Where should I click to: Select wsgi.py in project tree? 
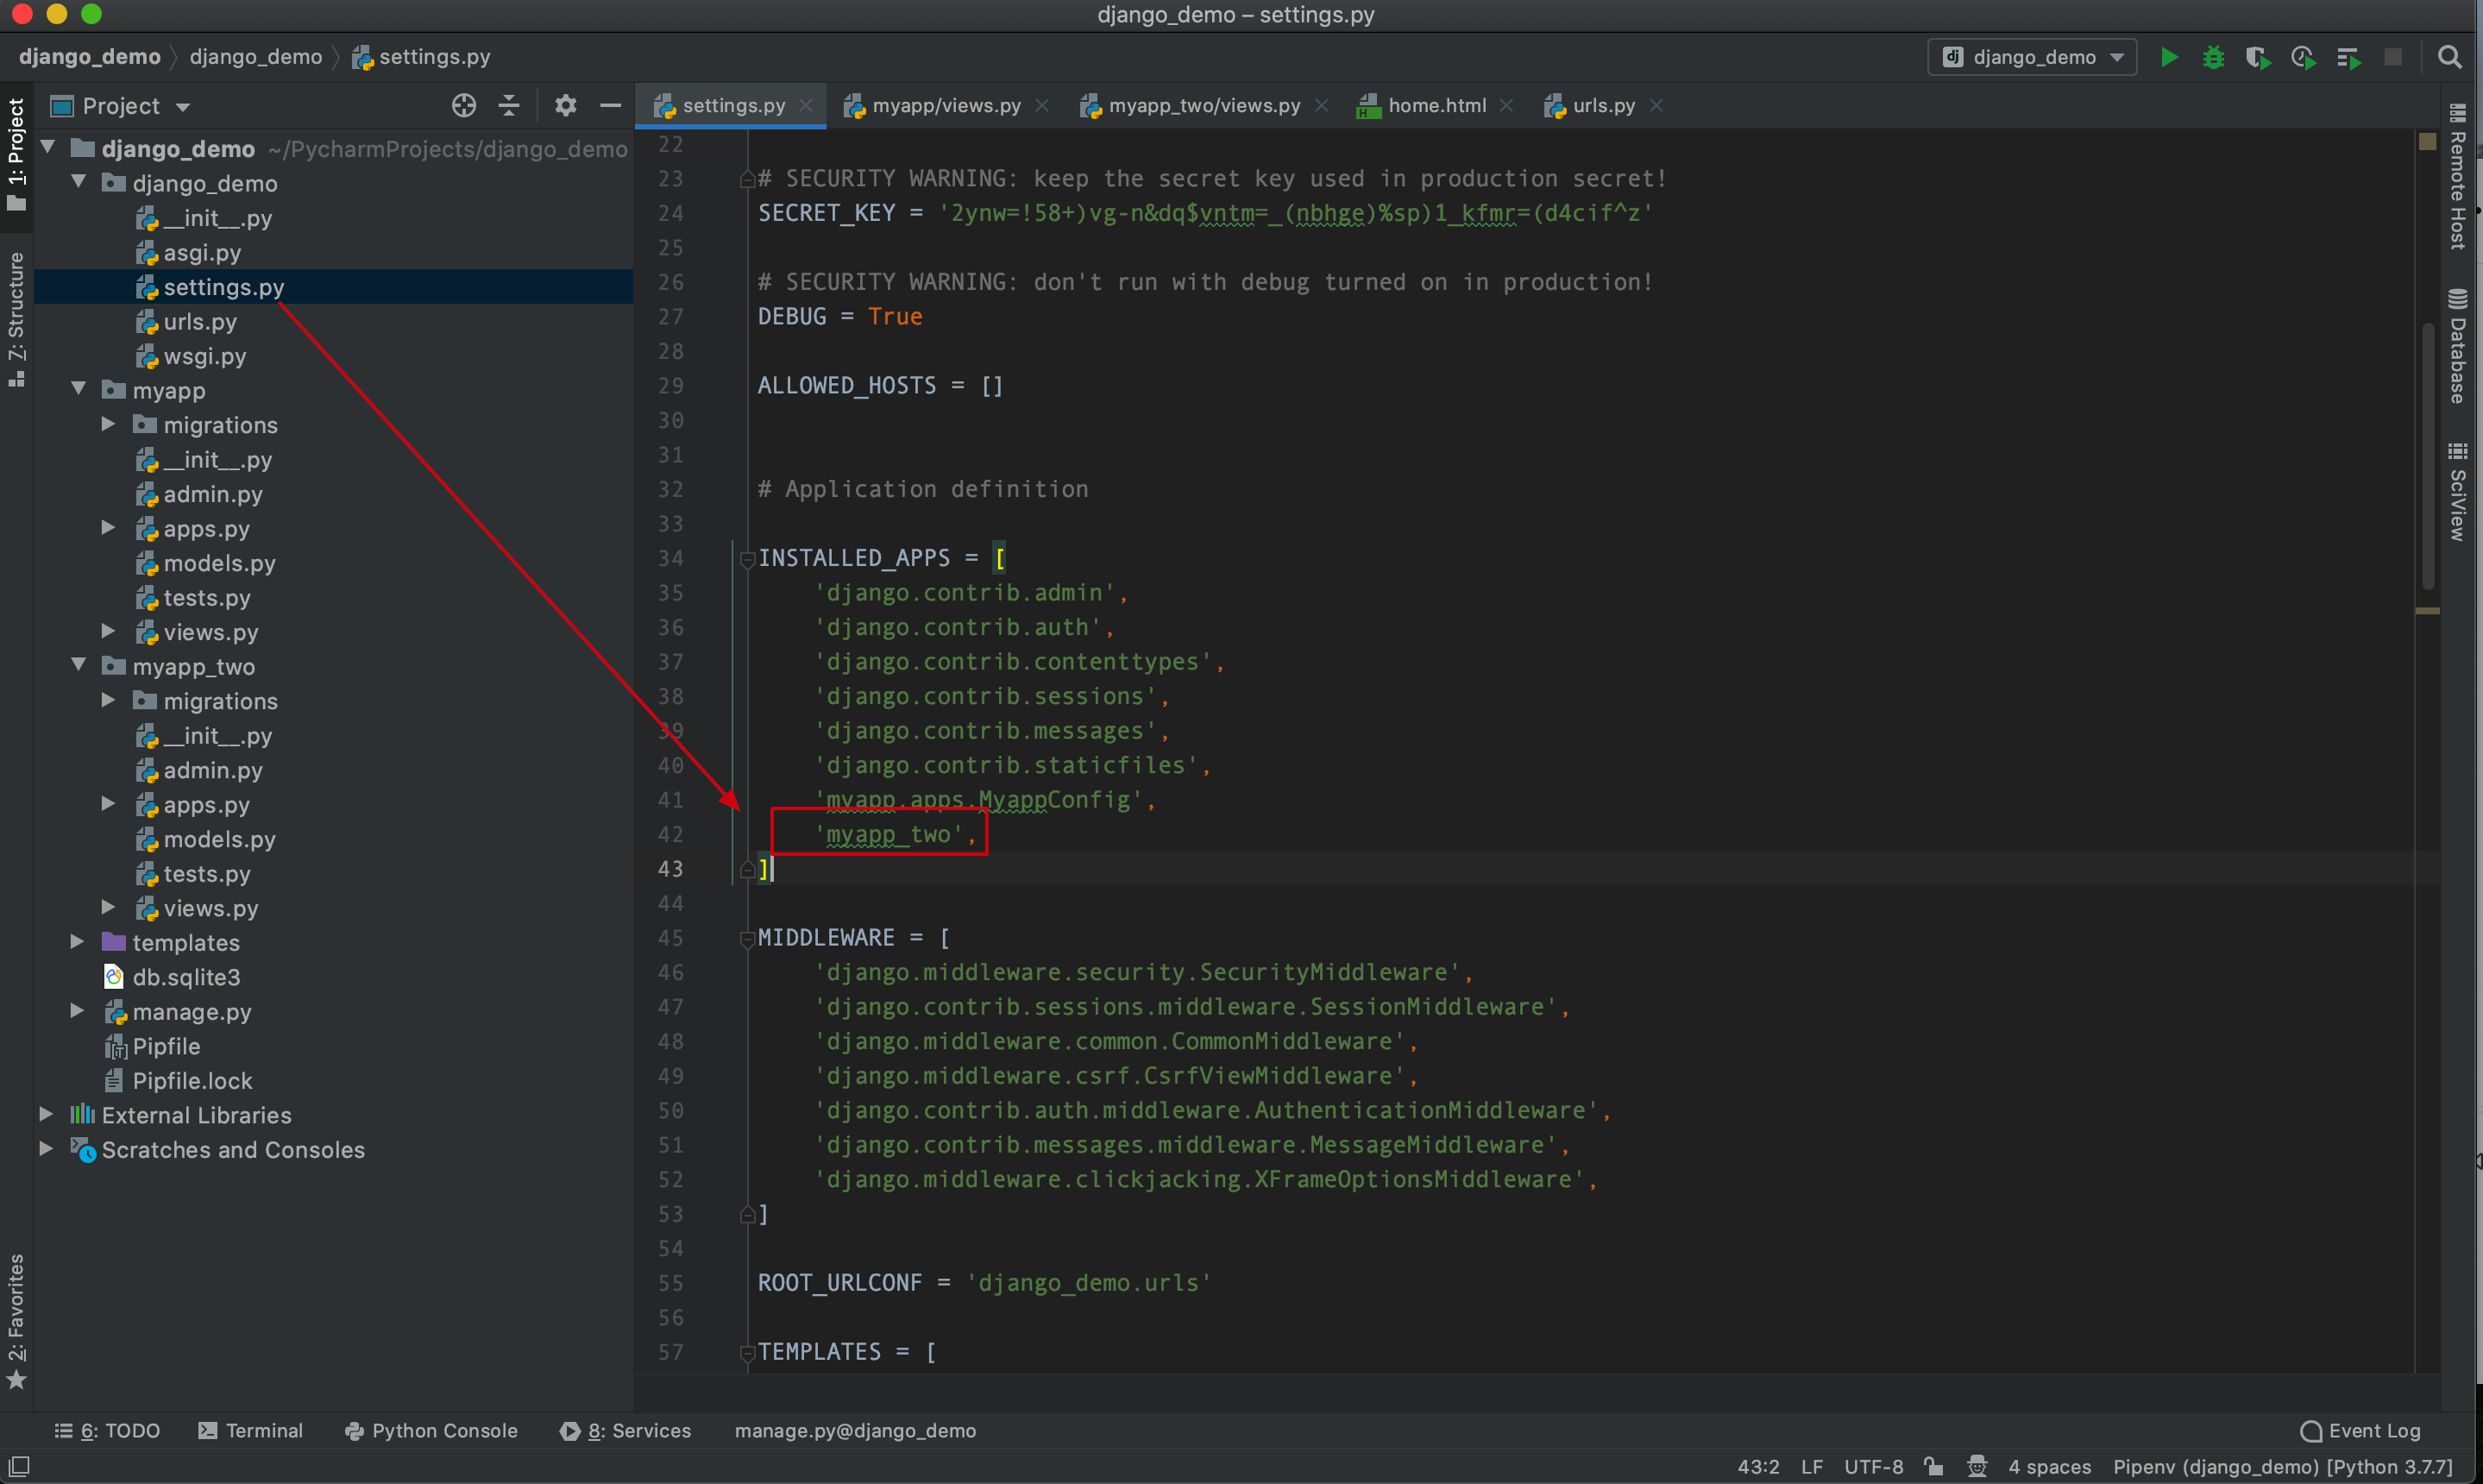pos(204,356)
